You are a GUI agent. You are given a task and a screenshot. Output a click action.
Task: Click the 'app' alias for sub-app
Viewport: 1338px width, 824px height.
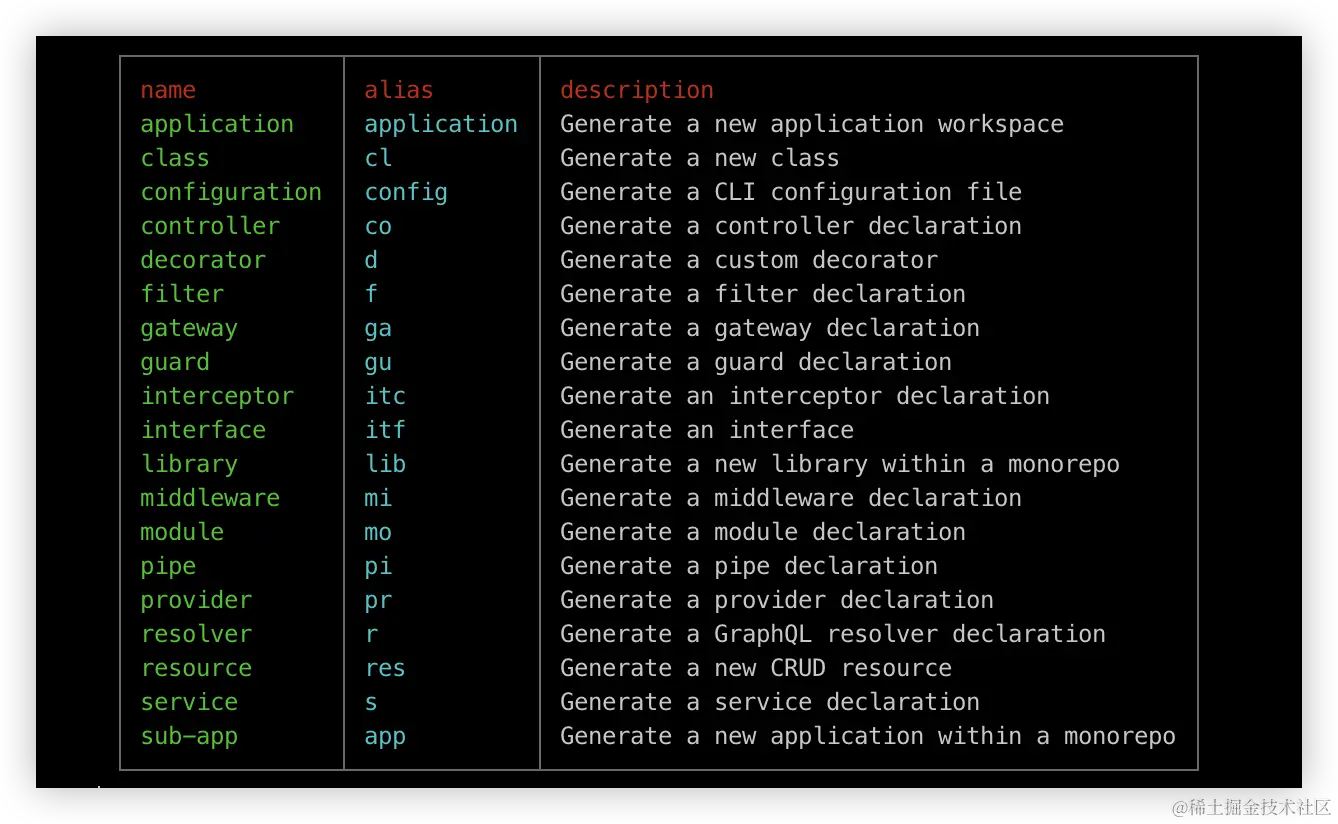coord(385,736)
